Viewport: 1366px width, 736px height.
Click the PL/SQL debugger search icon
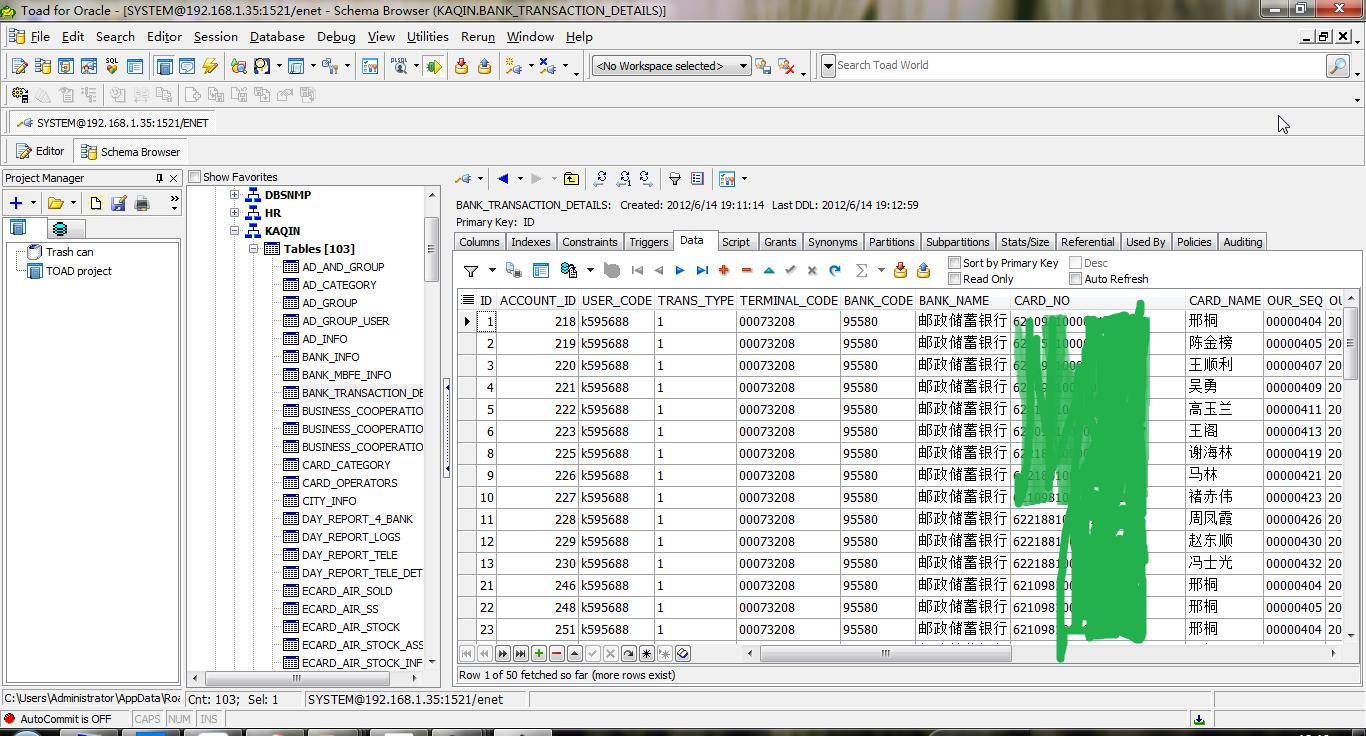click(399, 66)
